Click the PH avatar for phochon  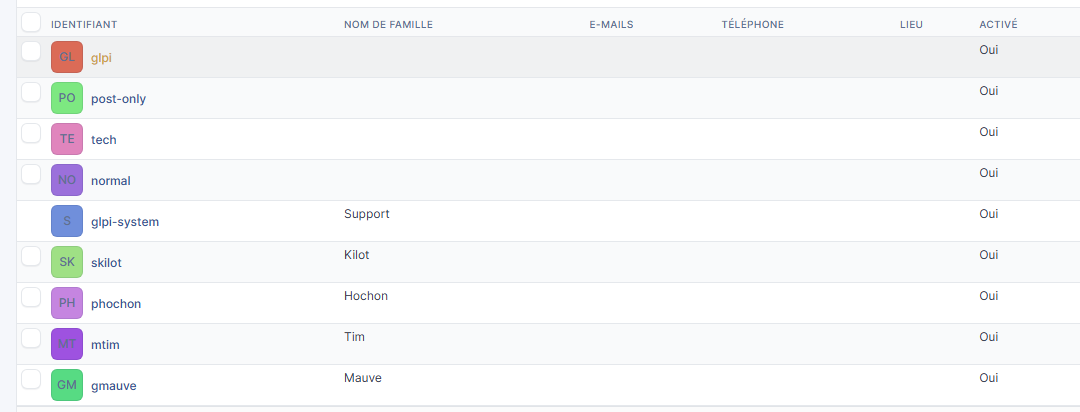point(67,303)
